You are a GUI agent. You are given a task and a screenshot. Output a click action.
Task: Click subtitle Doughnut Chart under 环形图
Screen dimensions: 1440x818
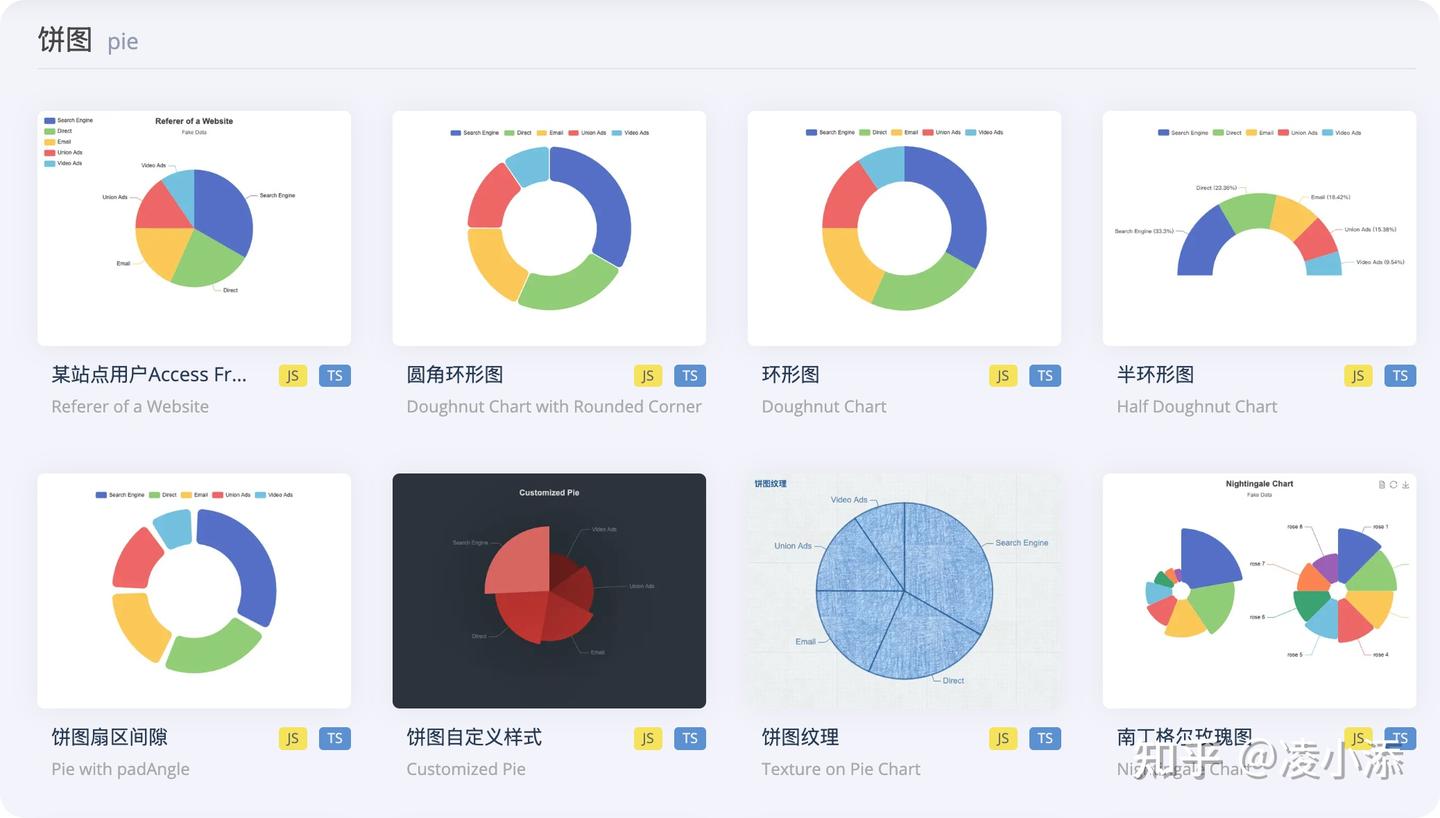[x=824, y=406]
